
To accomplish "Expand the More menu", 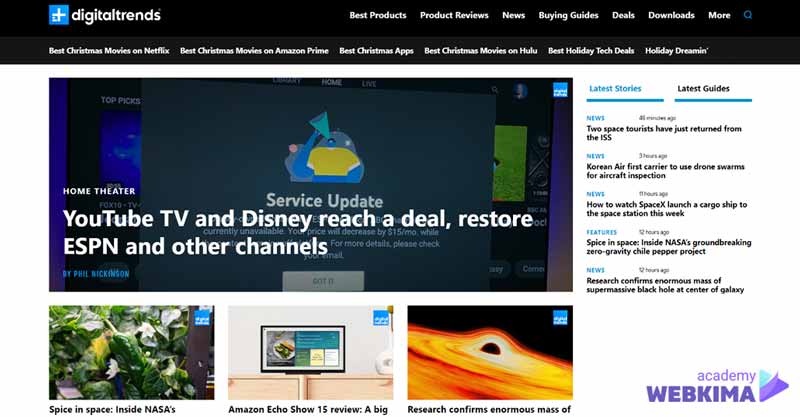I will pos(719,15).
